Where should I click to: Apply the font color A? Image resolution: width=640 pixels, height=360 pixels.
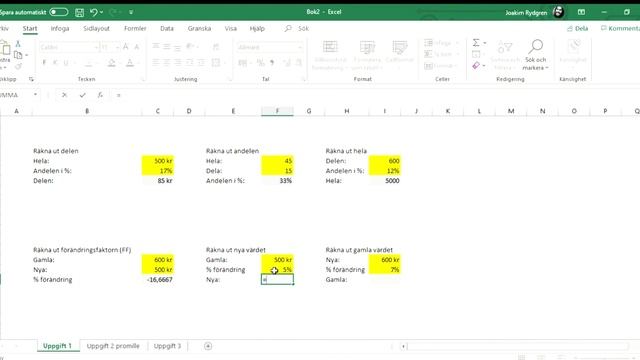[x=129, y=63]
